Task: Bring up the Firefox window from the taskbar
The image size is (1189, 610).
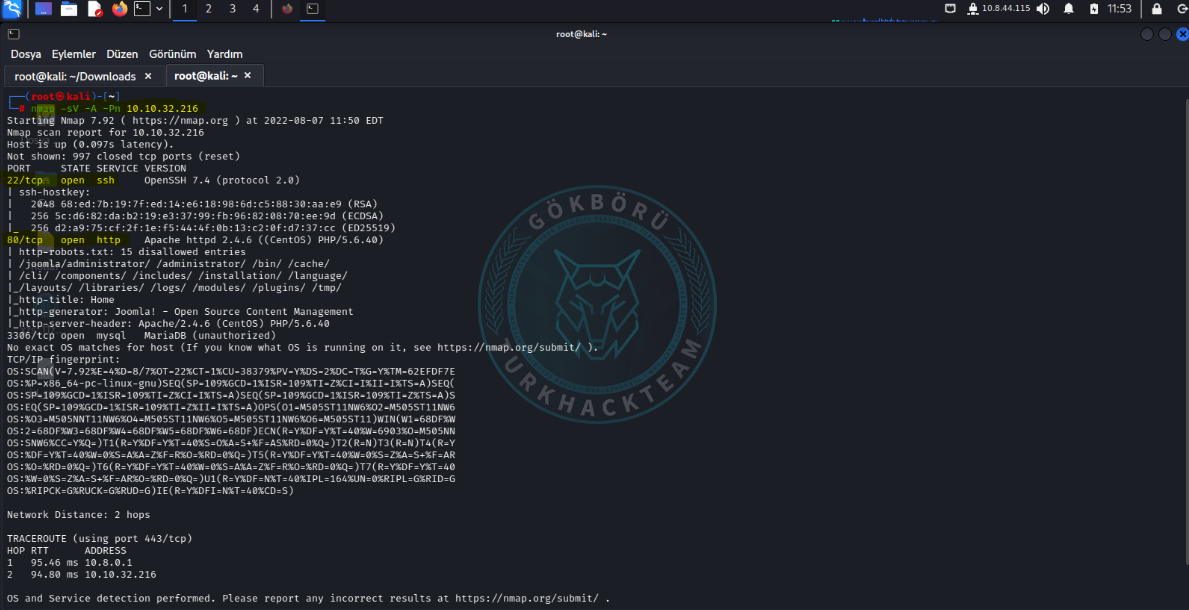Action: 287,9
